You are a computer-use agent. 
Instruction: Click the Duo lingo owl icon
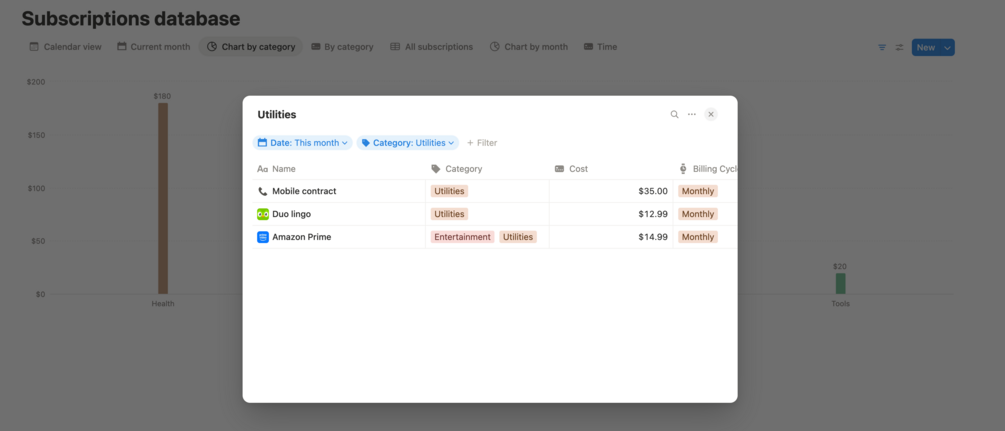click(263, 214)
